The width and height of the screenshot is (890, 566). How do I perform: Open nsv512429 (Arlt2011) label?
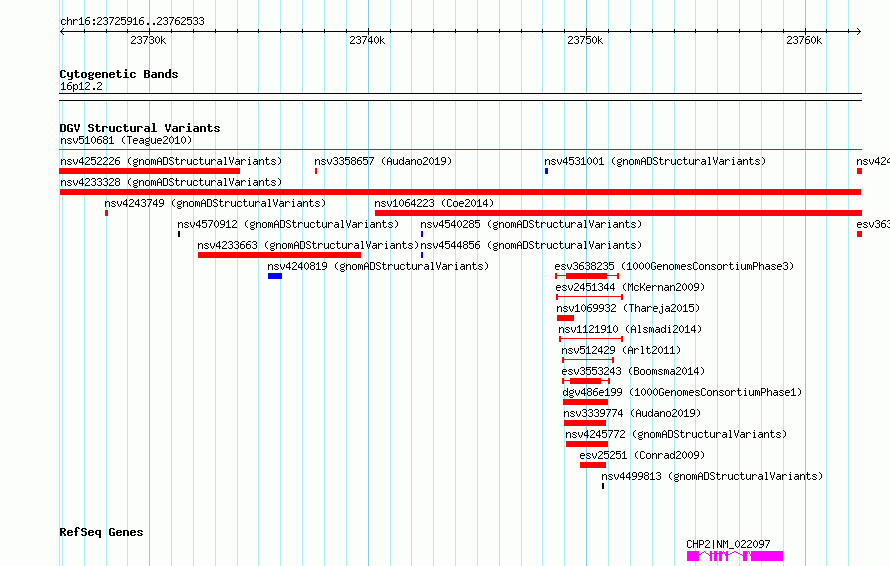click(621, 350)
